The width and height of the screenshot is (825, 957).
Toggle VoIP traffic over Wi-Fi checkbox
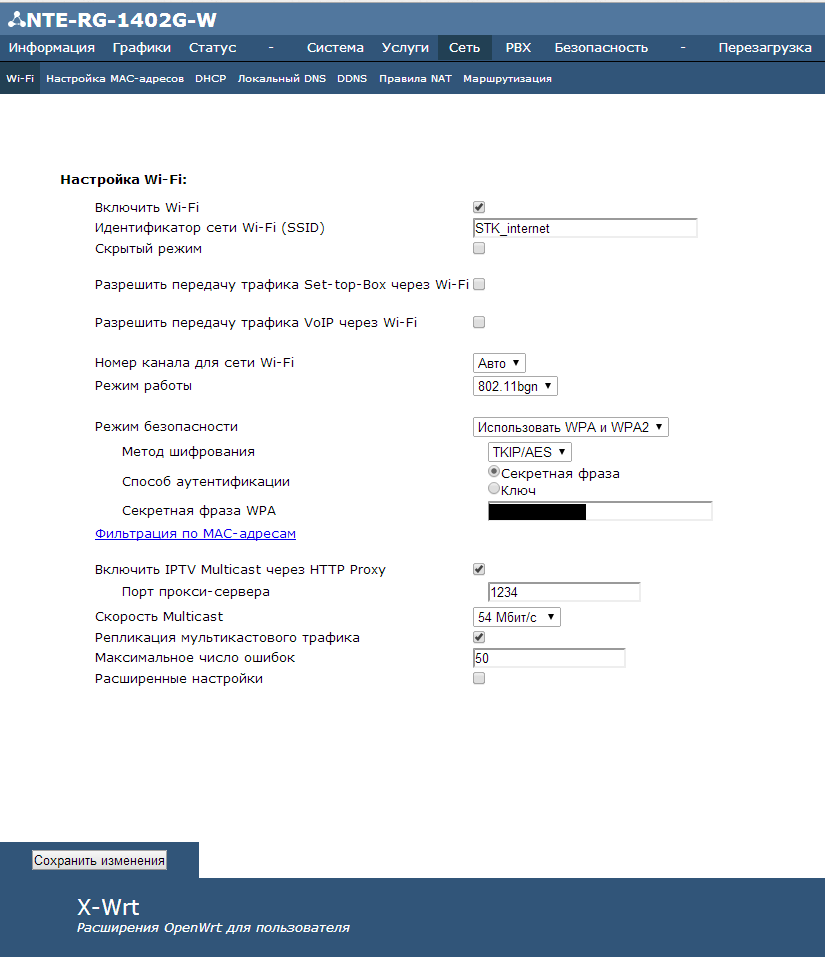tap(479, 322)
